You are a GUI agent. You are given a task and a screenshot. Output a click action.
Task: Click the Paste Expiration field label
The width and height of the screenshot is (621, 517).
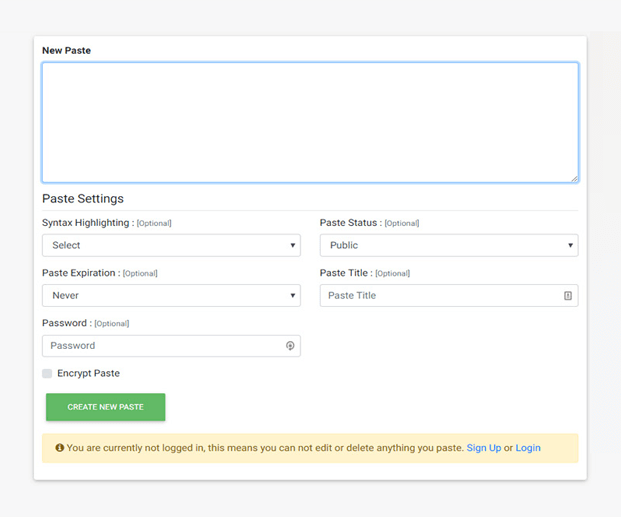coord(80,273)
